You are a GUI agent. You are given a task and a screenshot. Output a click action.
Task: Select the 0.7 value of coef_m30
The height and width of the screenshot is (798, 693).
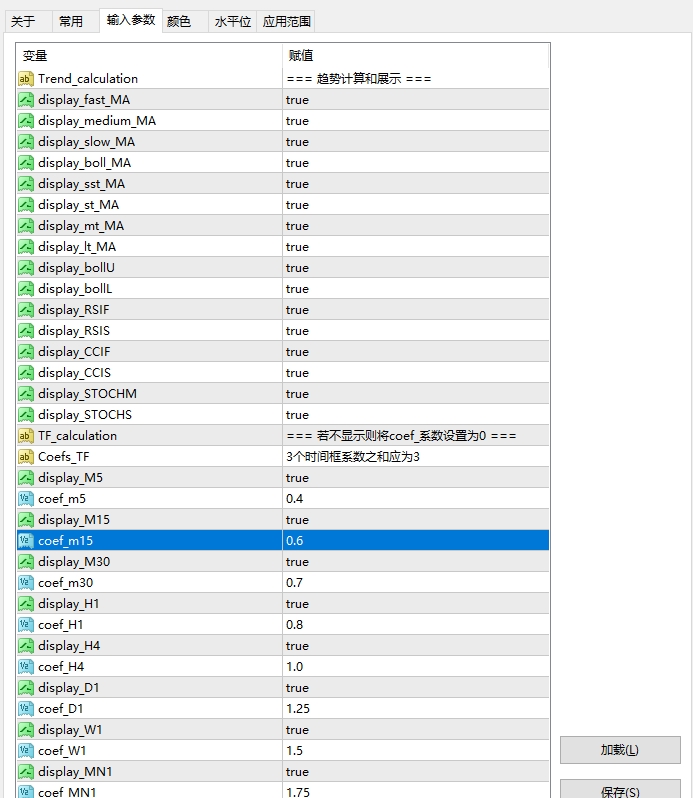pos(295,583)
